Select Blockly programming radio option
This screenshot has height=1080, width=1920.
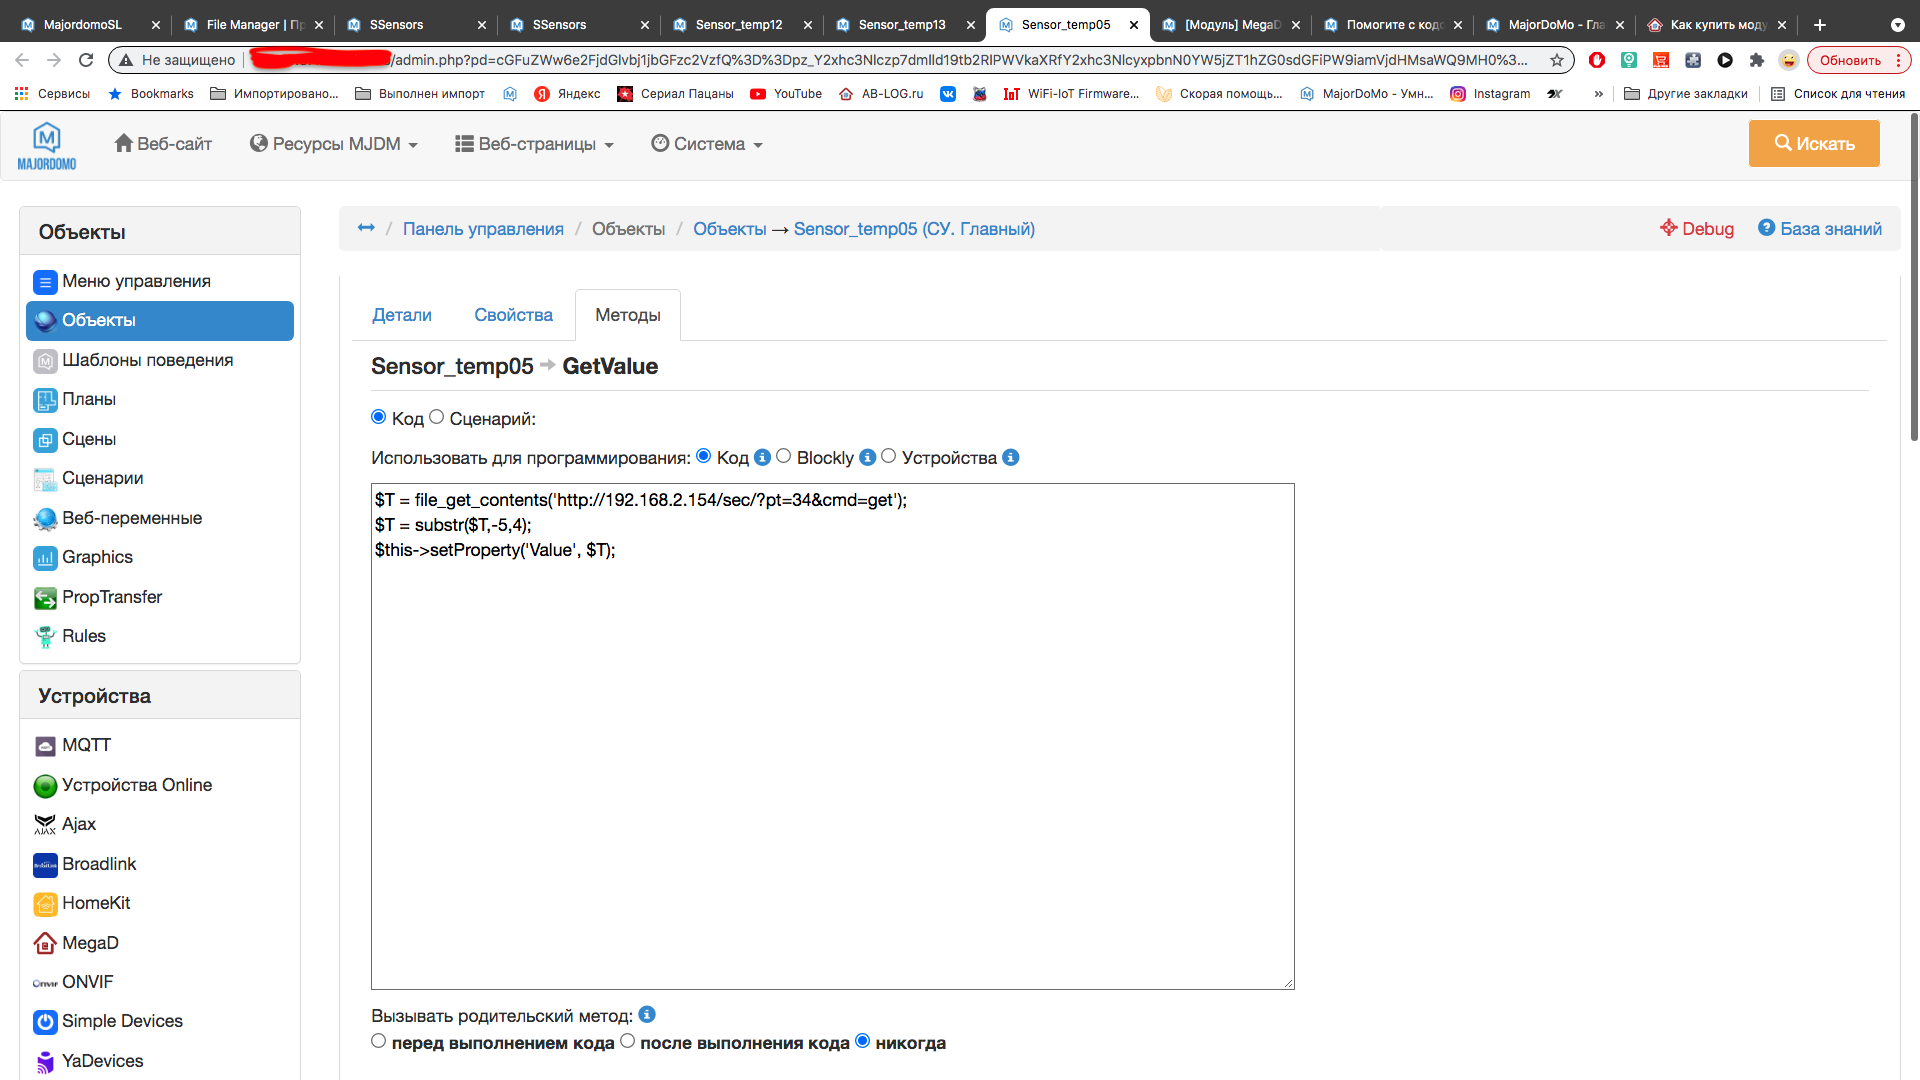pos(784,456)
